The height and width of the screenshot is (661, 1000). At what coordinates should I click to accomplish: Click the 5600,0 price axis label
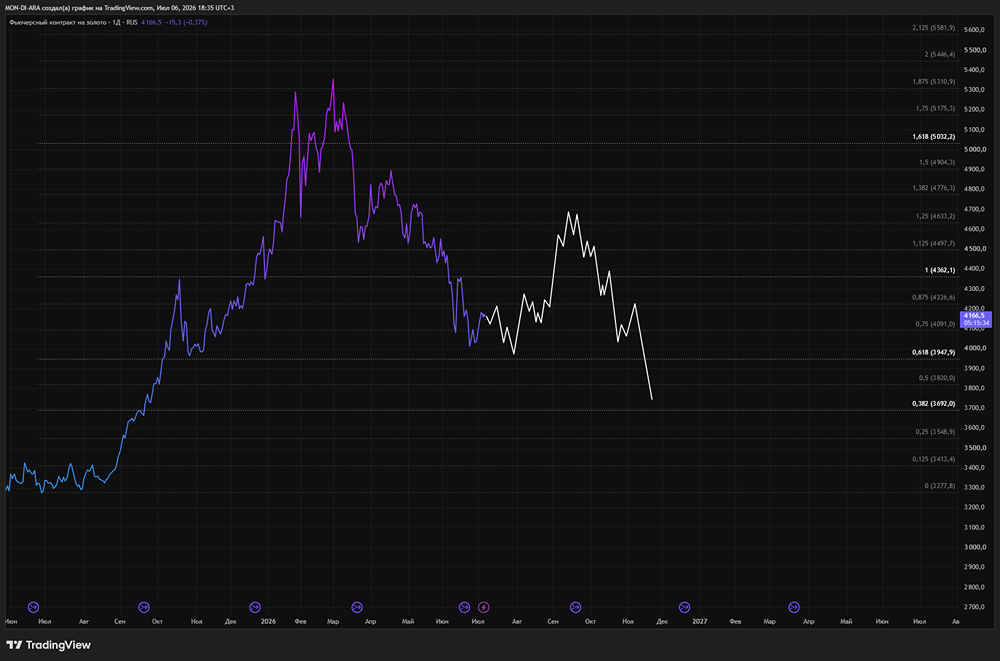(975, 30)
